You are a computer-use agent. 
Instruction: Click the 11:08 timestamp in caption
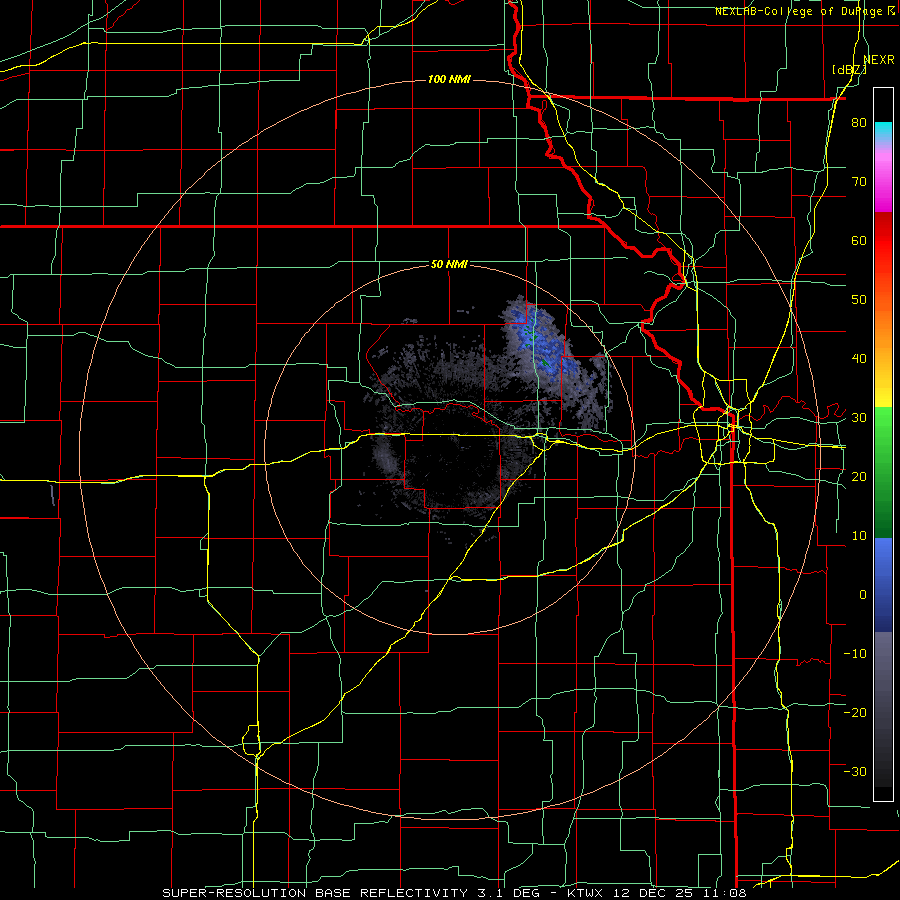click(727, 893)
